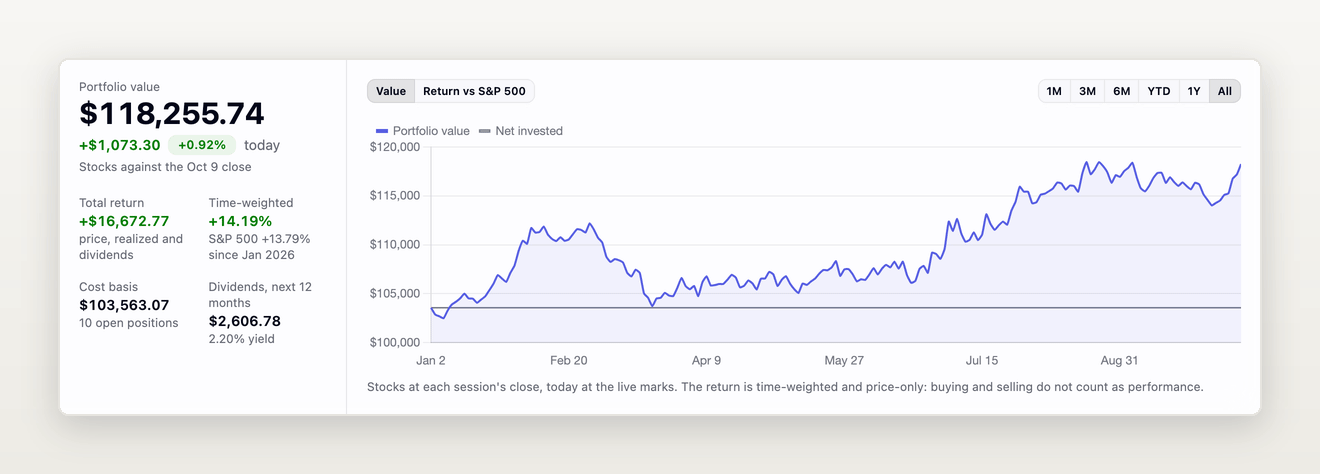The width and height of the screenshot is (1320, 474).
Task: Click the $105,000 y-axis label
Action: [397, 293]
